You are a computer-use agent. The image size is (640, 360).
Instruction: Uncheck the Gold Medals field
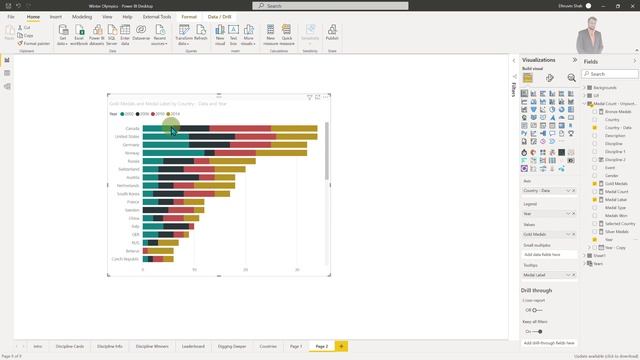coord(595,184)
